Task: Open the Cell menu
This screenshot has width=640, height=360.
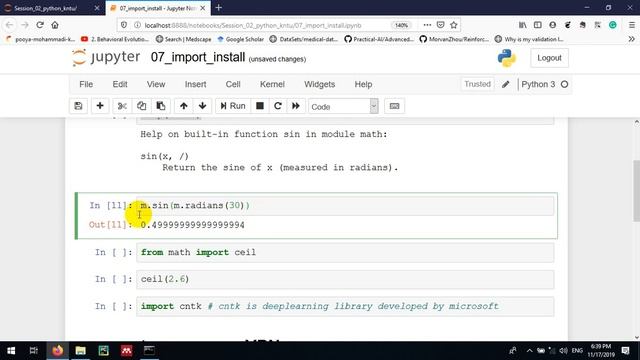Action: (x=233, y=84)
